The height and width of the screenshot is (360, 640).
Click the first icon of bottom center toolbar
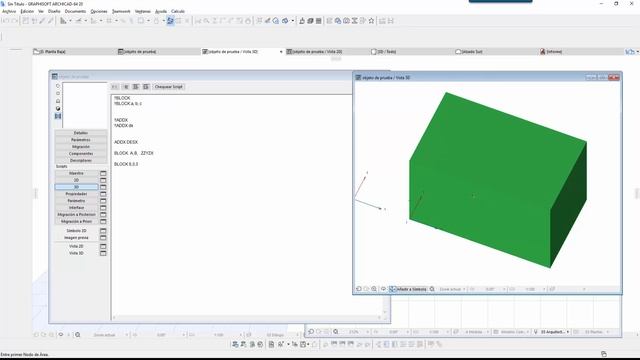click(235, 344)
